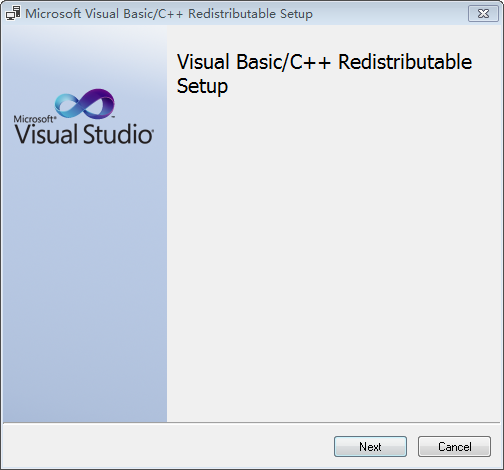Screen dimensions: 504x470
Task: Close the setup window with the X button
Action: point(483,14)
